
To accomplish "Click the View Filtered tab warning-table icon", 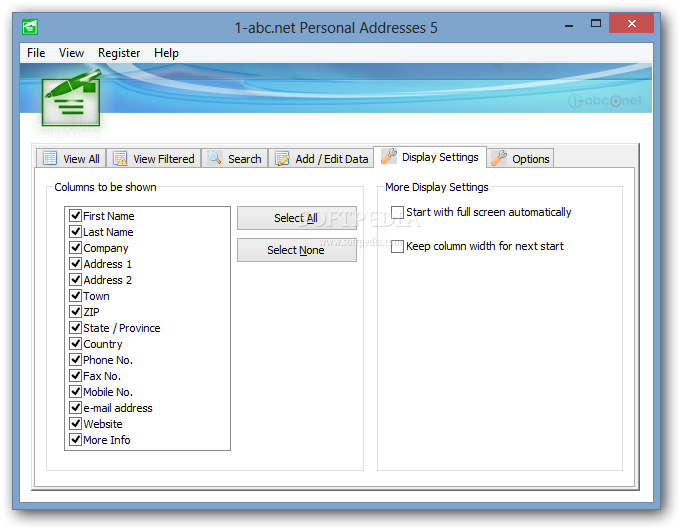I will click(120, 159).
